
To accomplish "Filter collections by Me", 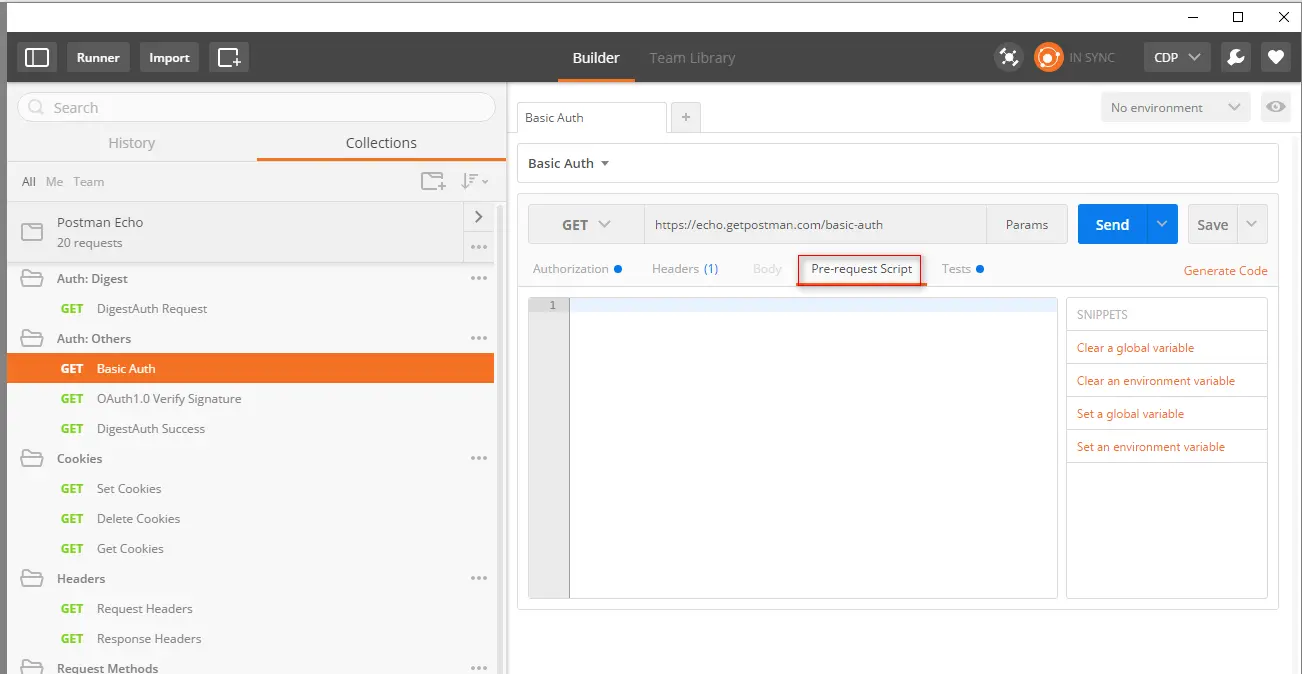I will point(54,181).
